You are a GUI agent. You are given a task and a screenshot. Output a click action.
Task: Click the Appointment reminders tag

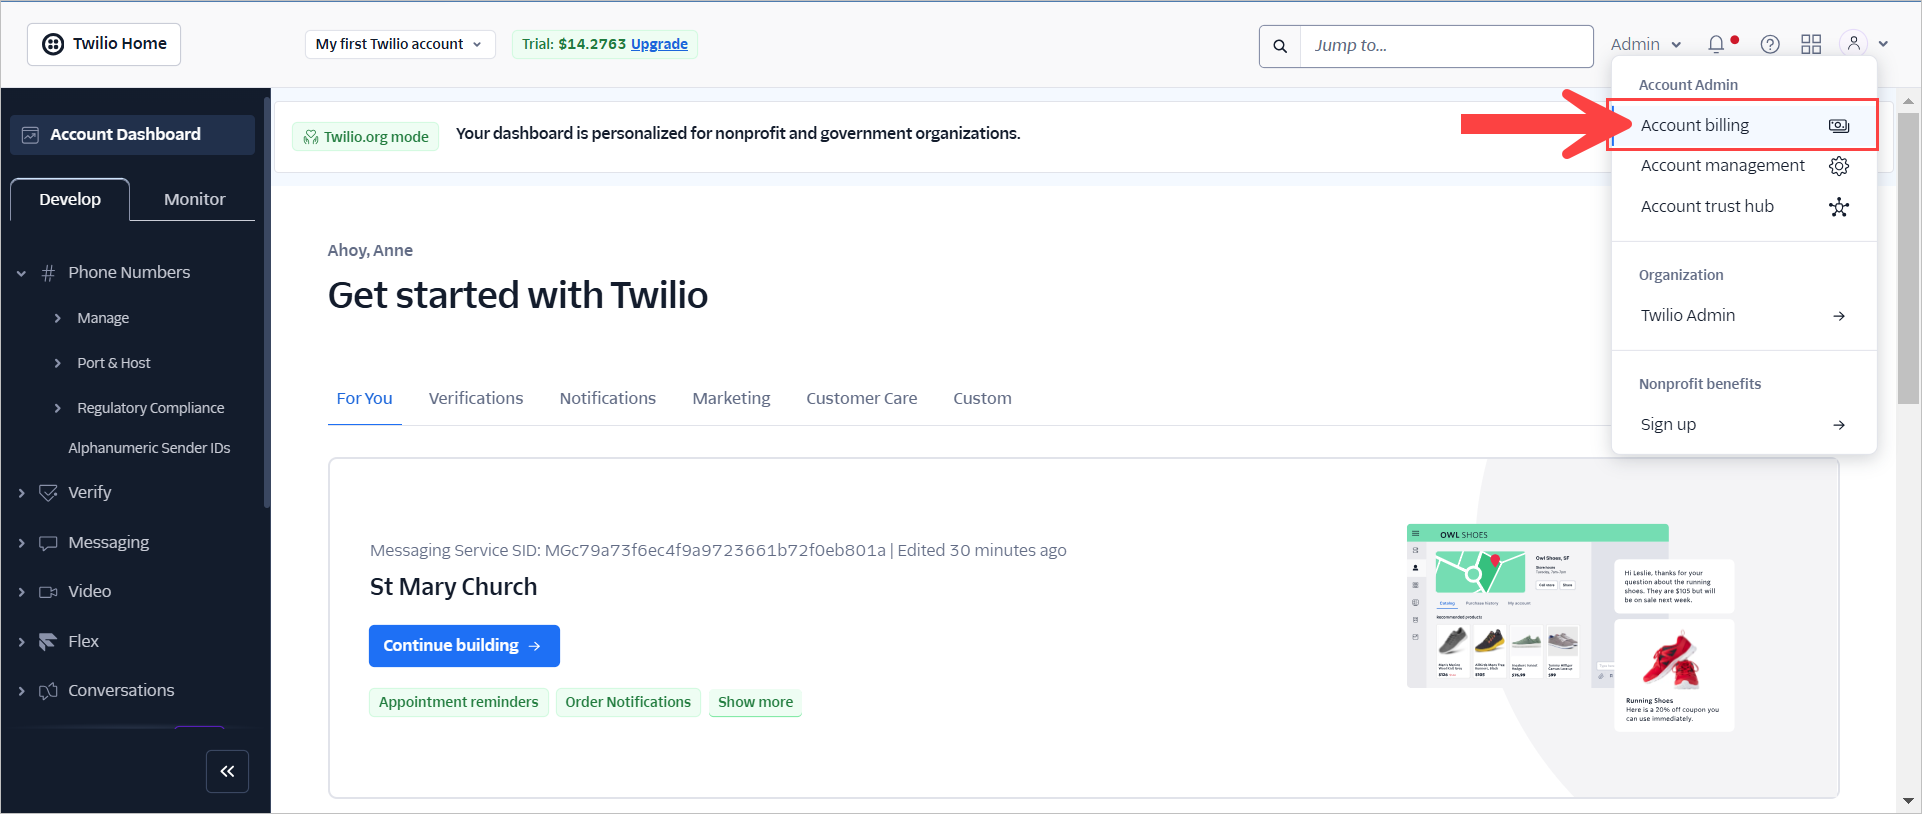(458, 702)
